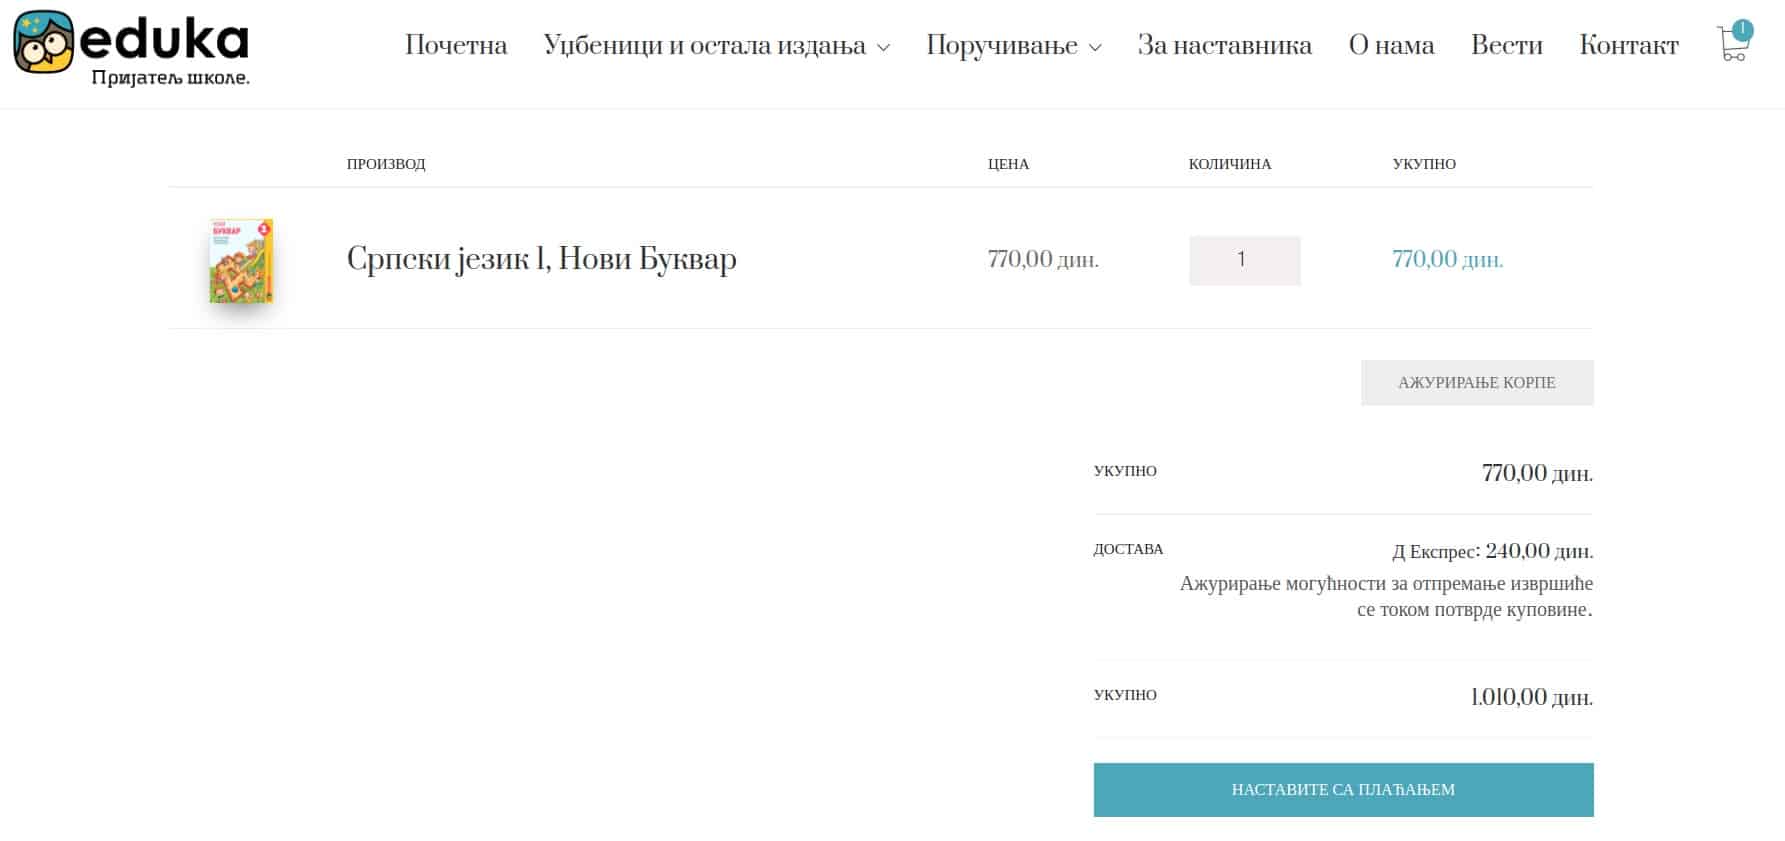Viewport: 1785px width, 841px height.
Task: Open the За наставника page
Action: click(1225, 45)
